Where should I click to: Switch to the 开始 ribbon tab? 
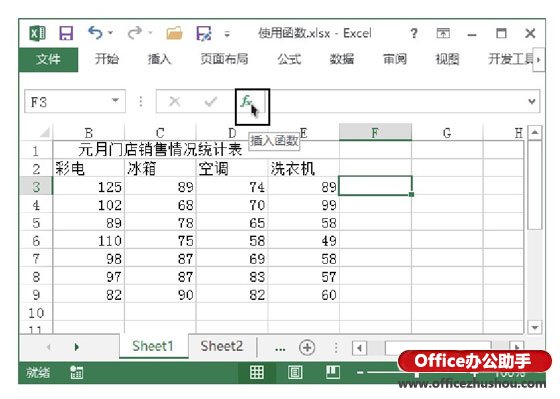point(106,59)
